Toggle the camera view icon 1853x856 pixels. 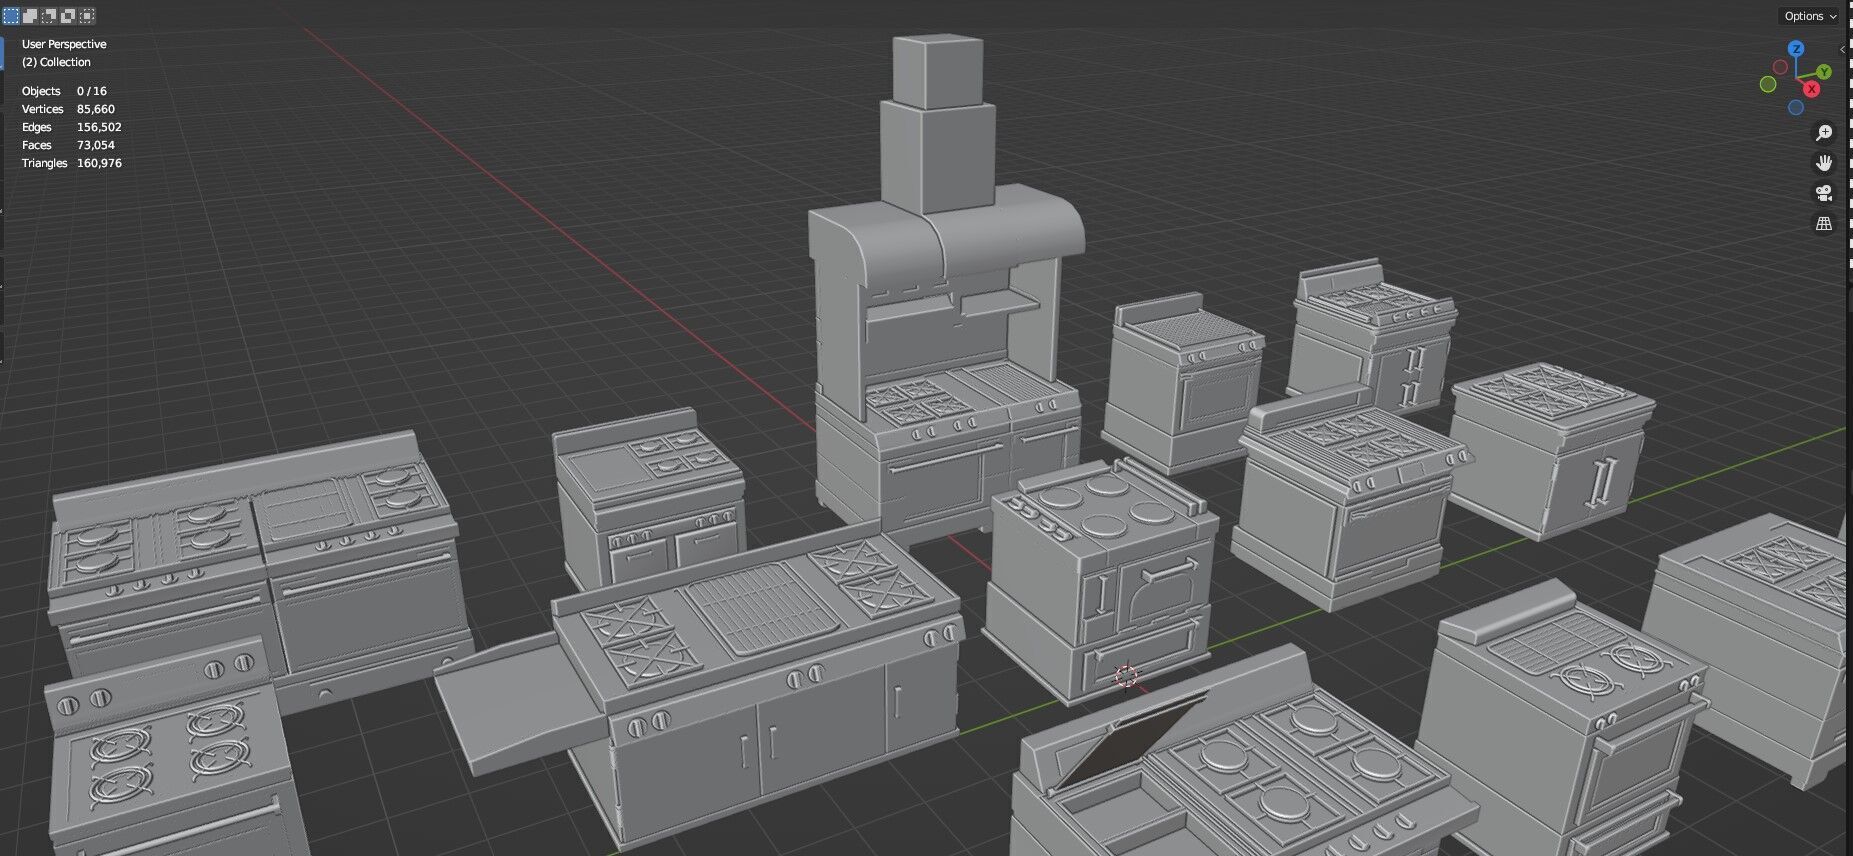tap(1824, 193)
